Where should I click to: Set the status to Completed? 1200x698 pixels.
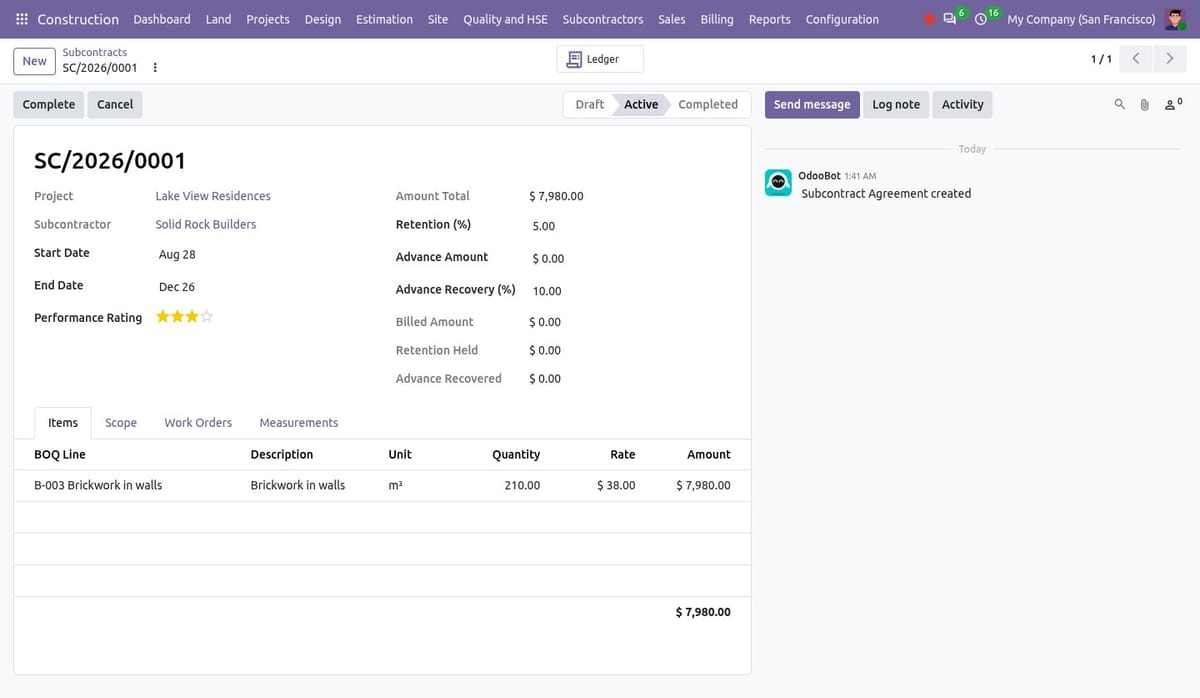point(708,104)
